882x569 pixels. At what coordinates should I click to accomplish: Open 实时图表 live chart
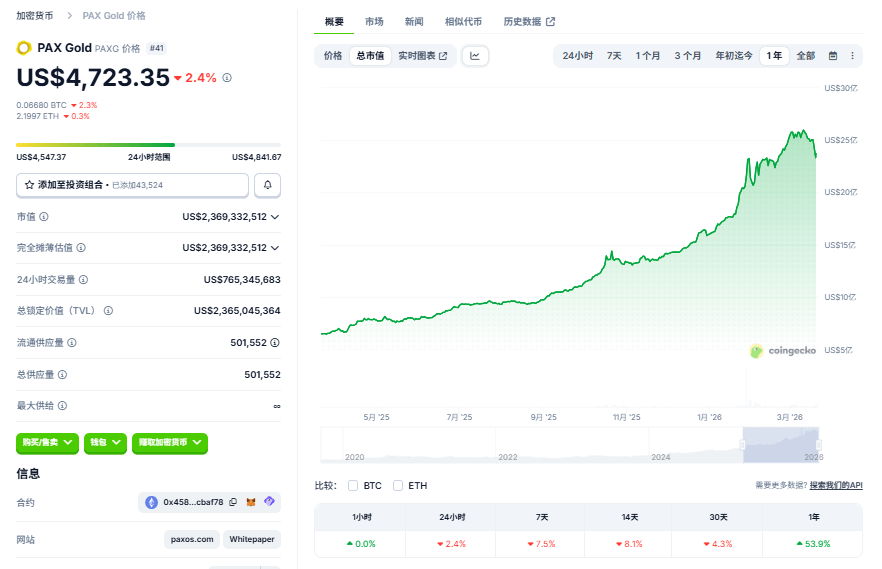[x=422, y=56]
